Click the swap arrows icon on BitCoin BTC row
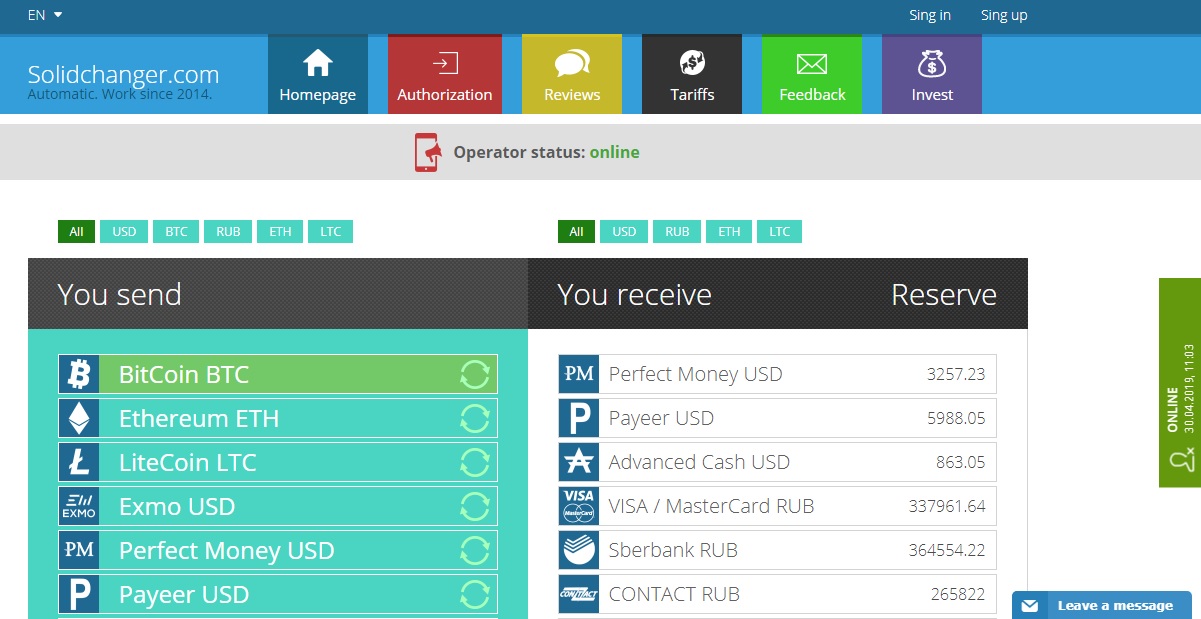This screenshot has width=1201, height=619. coord(475,374)
